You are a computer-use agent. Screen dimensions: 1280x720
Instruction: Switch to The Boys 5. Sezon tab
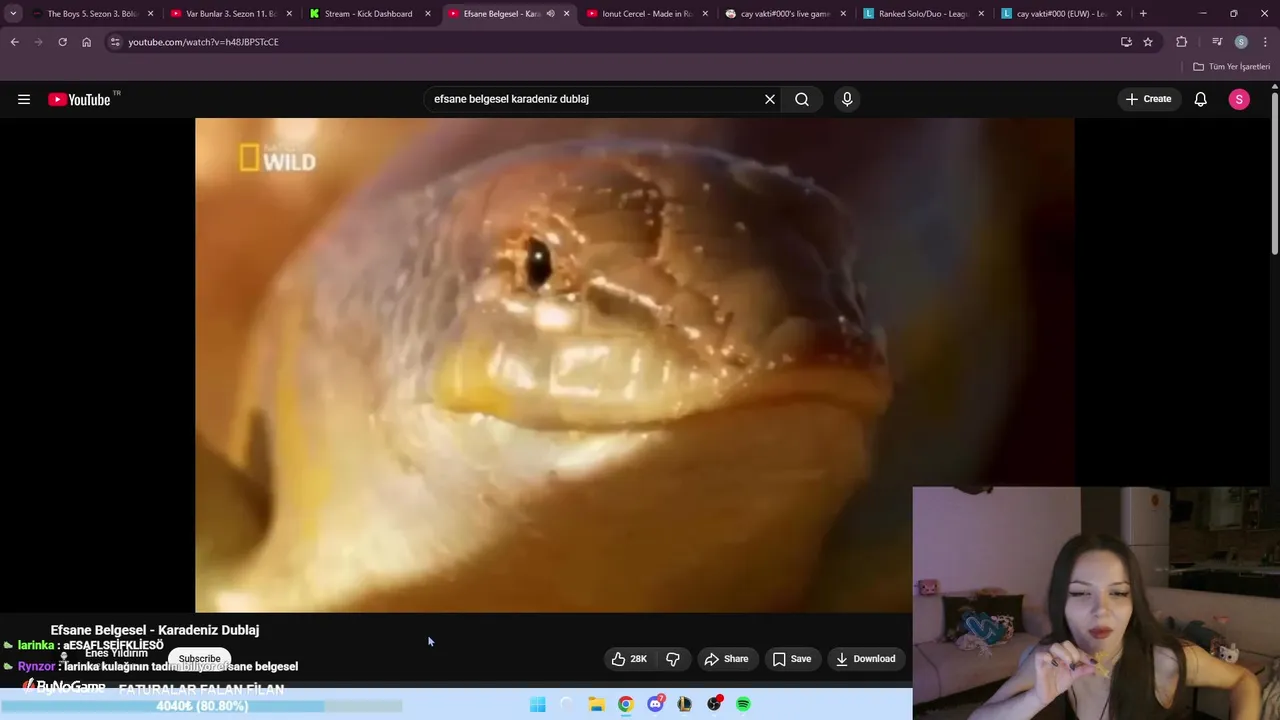pyautogui.click(x=92, y=14)
